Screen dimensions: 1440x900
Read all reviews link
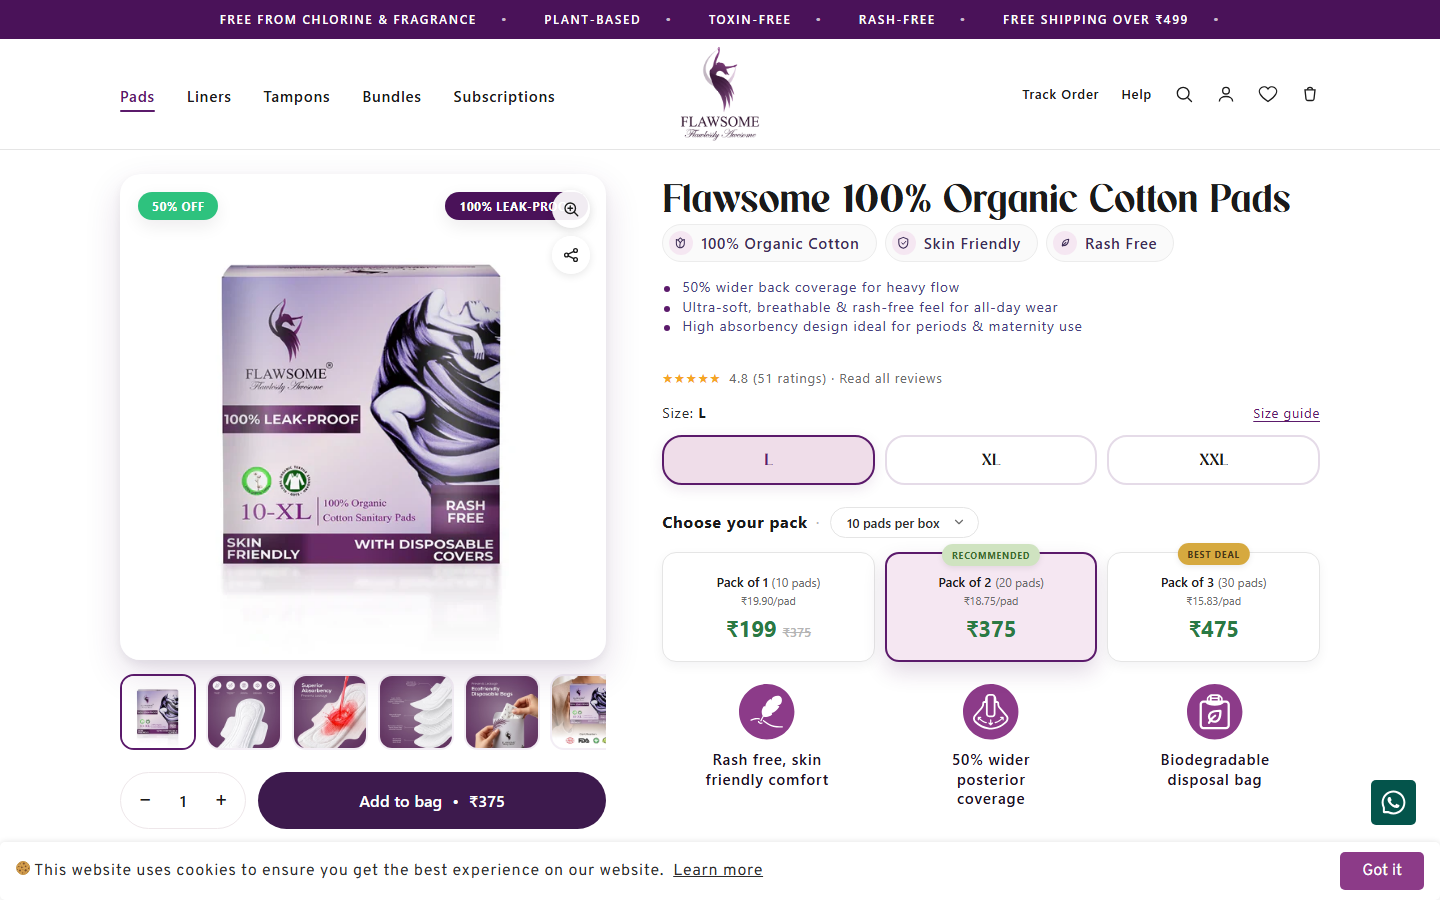coord(891,378)
